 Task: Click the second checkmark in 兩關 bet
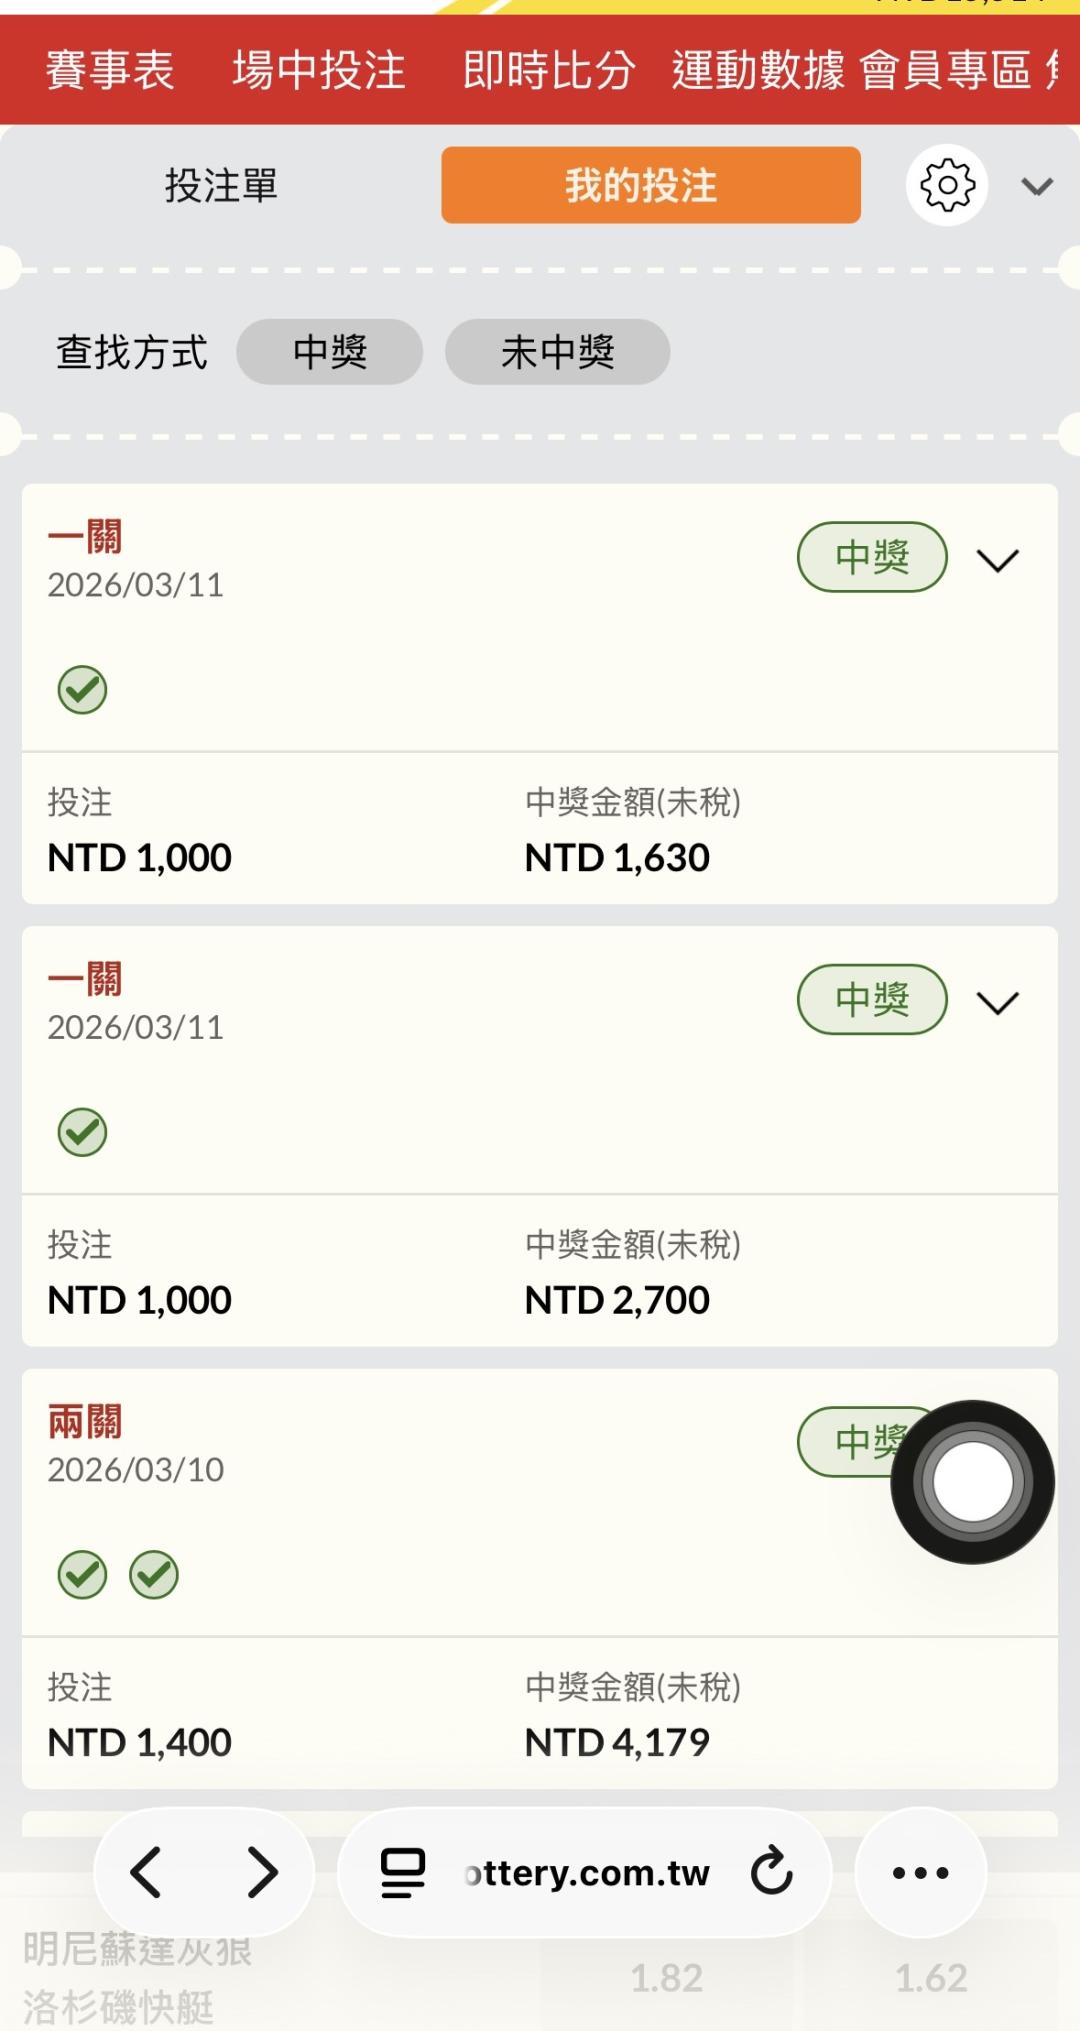(x=154, y=1575)
